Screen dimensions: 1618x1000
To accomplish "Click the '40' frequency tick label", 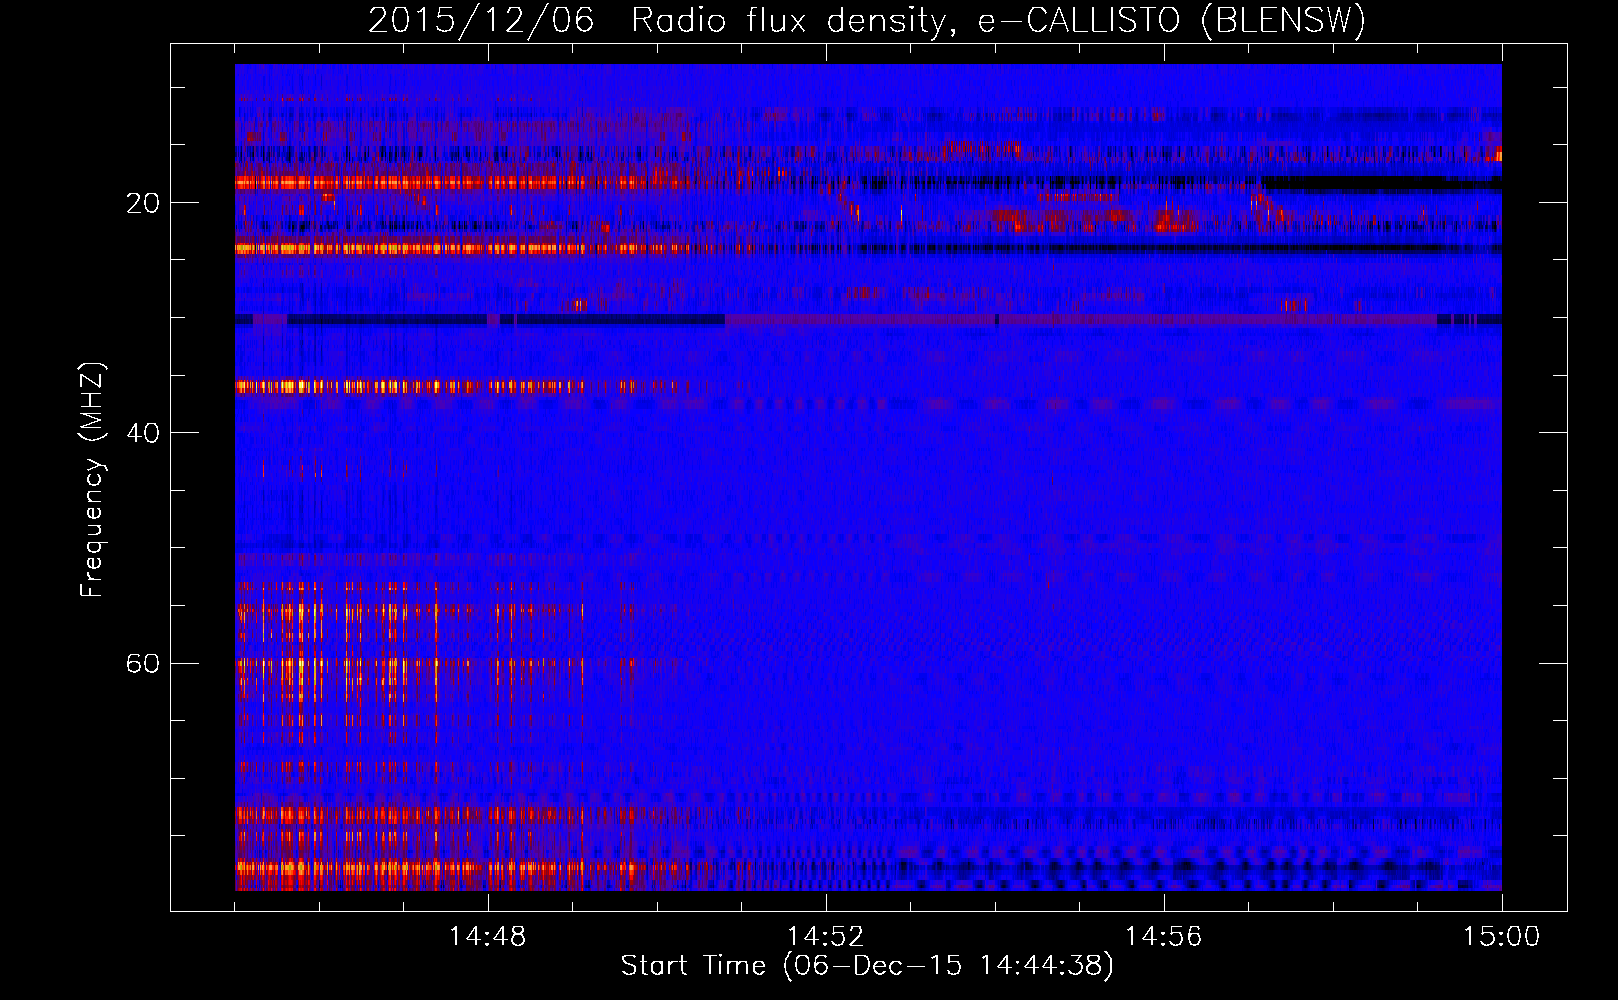I will 143,433.
